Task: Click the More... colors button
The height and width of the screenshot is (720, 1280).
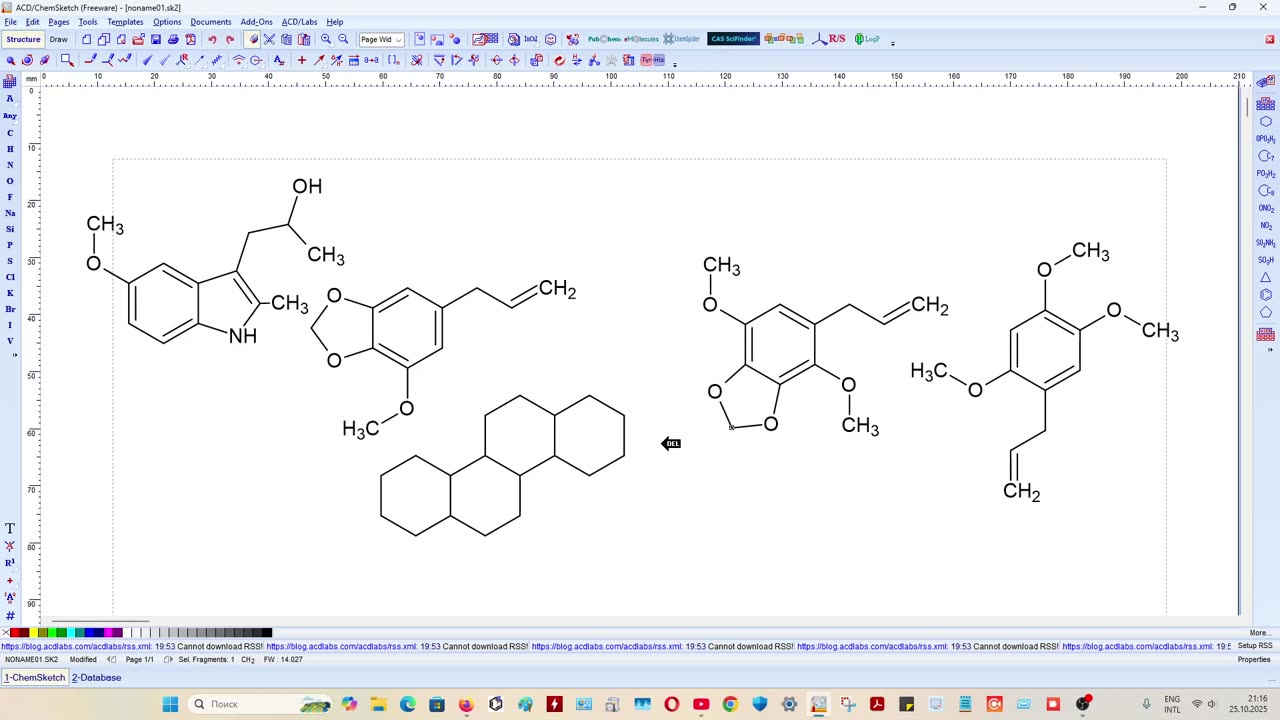Action: pyautogui.click(x=1259, y=633)
